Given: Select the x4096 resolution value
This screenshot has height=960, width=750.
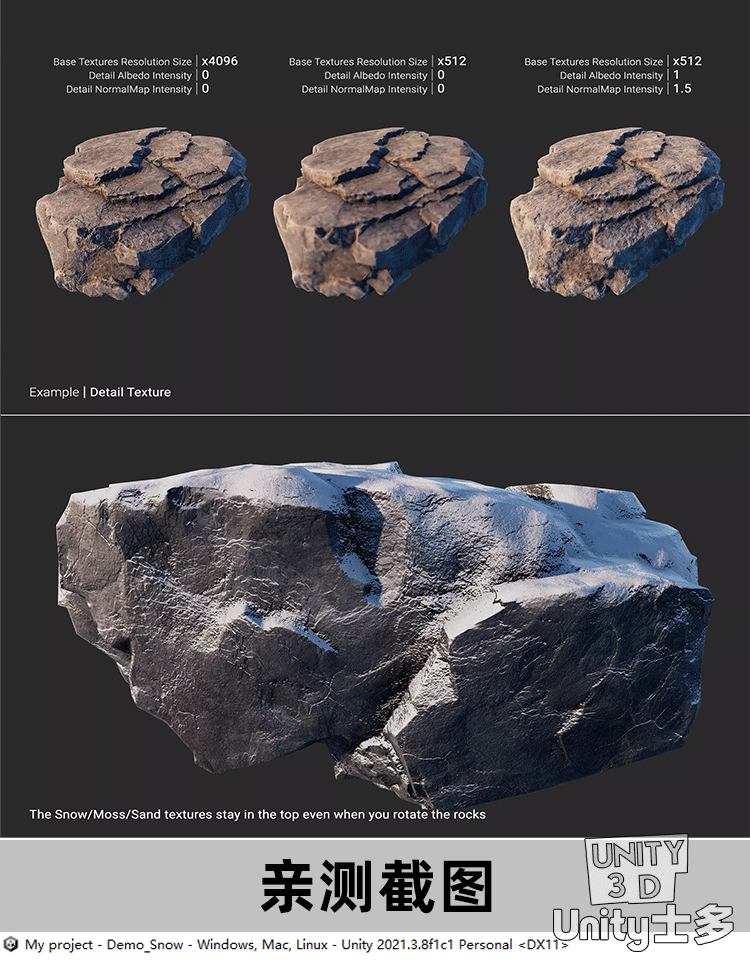Looking at the screenshot, I should [x=219, y=61].
